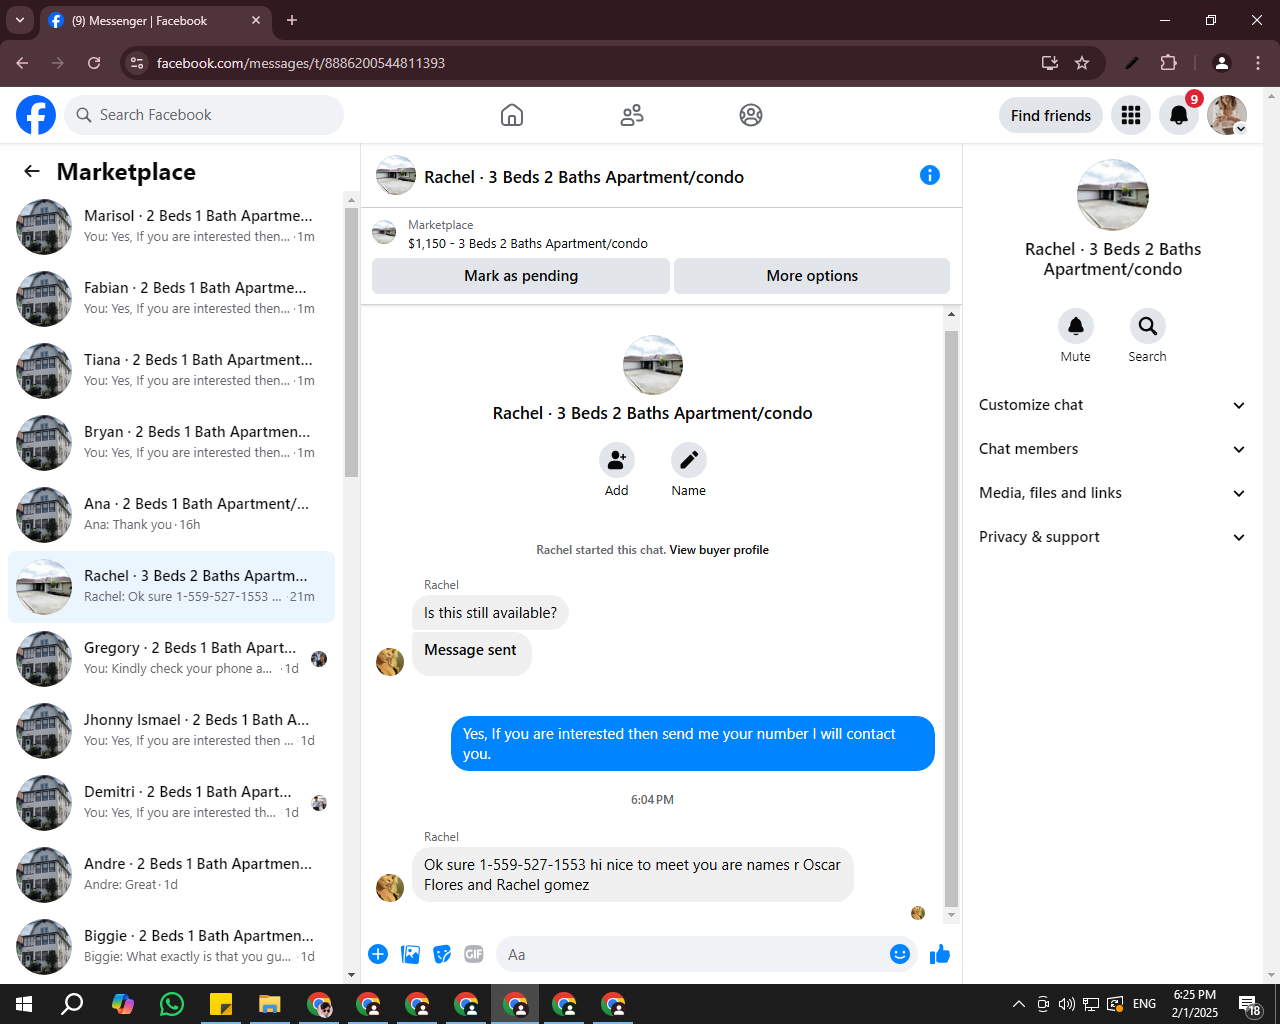Image resolution: width=1280 pixels, height=1024 pixels.
Task: Open the account profile picture menu
Action: tap(1227, 115)
